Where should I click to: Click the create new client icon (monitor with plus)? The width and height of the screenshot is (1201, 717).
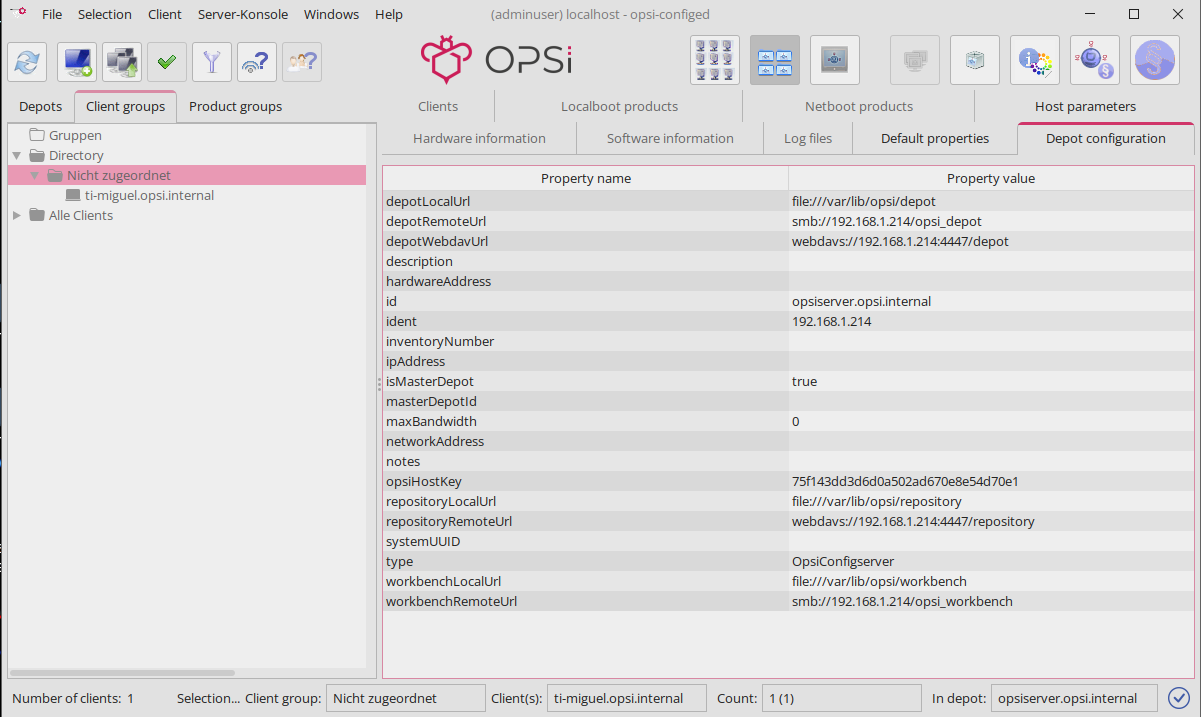(x=77, y=61)
